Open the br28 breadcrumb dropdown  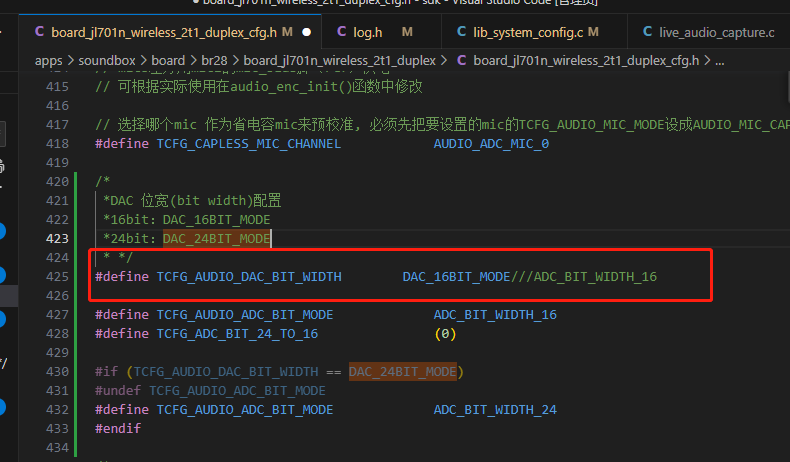214,61
